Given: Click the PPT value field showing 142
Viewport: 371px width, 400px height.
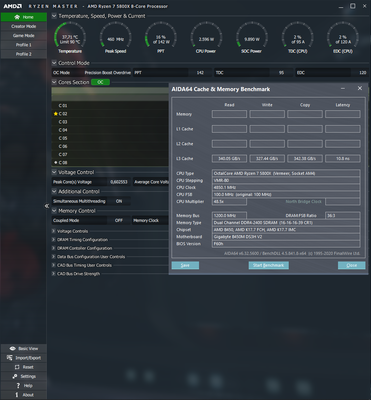Looking at the screenshot, I should click(x=200, y=73).
